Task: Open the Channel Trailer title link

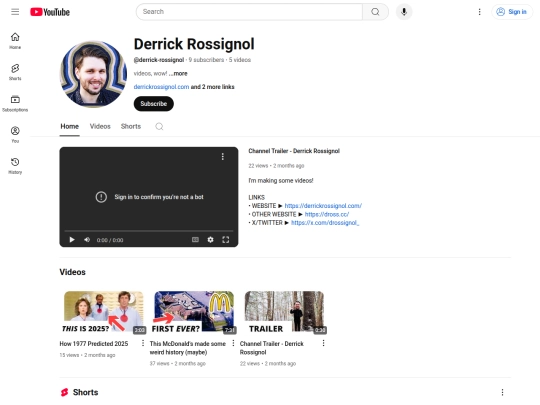Action: pos(294,151)
